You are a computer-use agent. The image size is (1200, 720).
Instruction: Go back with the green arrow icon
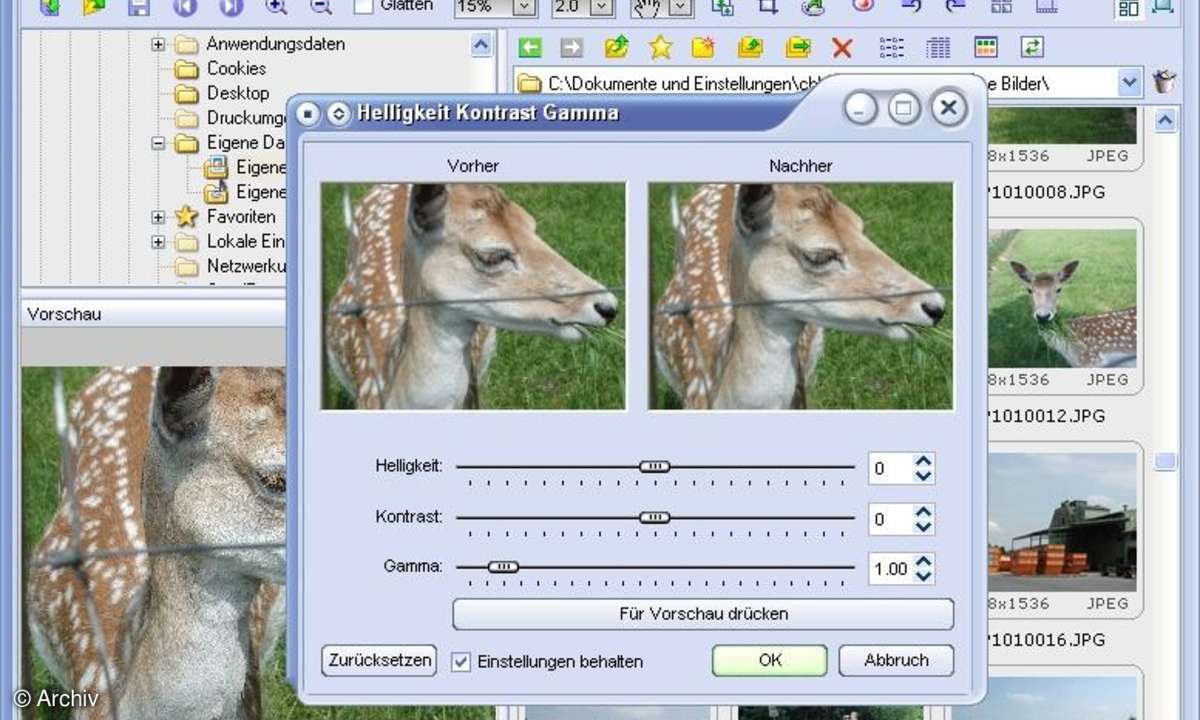click(530, 47)
